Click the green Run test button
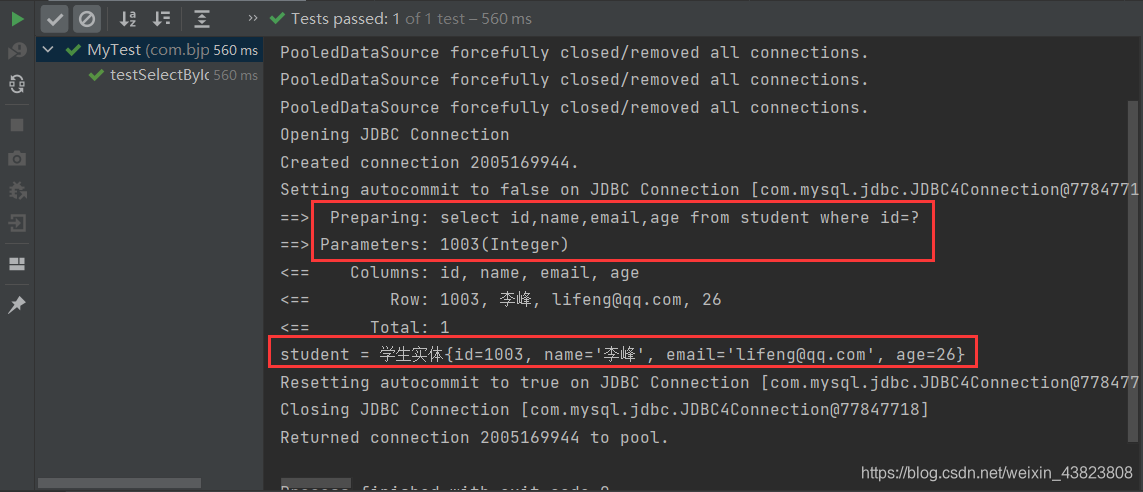This screenshot has width=1143, height=492. coord(17,18)
